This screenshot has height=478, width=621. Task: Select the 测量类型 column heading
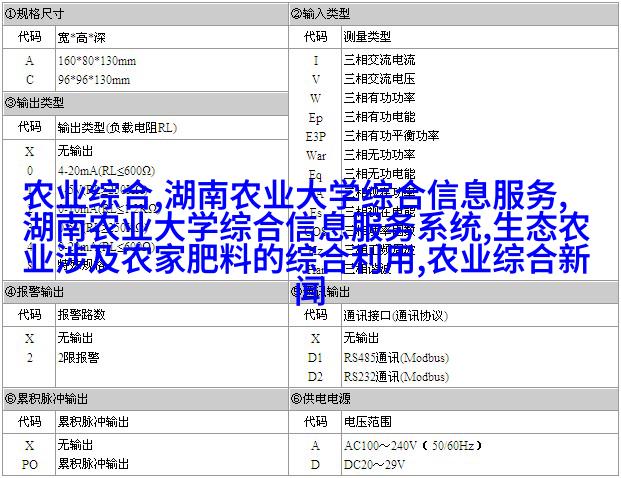pos(367,37)
